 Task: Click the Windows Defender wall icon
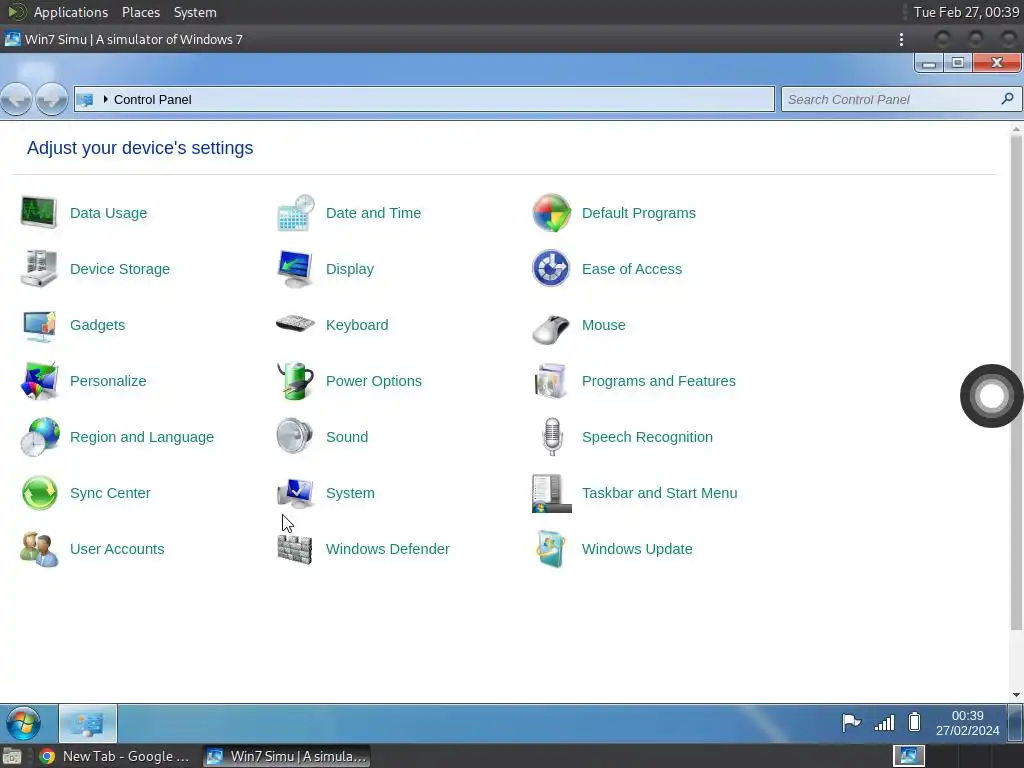(x=295, y=550)
